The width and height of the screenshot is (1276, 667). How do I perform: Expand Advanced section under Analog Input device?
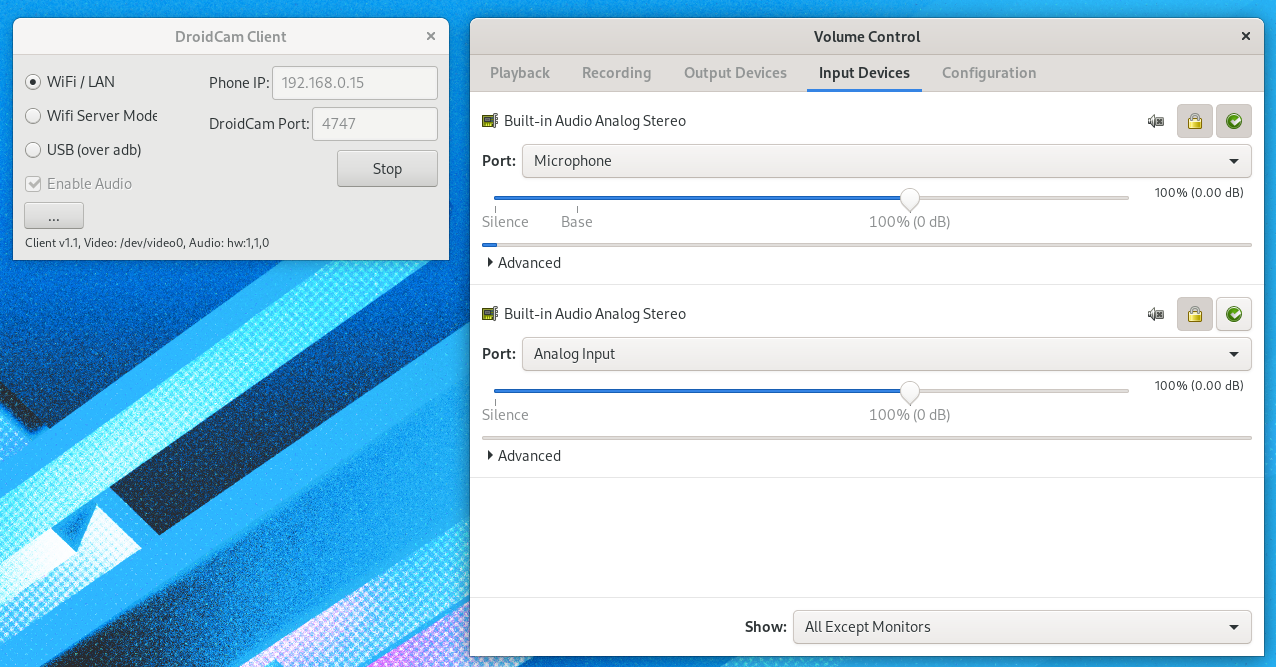pos(523,456)
